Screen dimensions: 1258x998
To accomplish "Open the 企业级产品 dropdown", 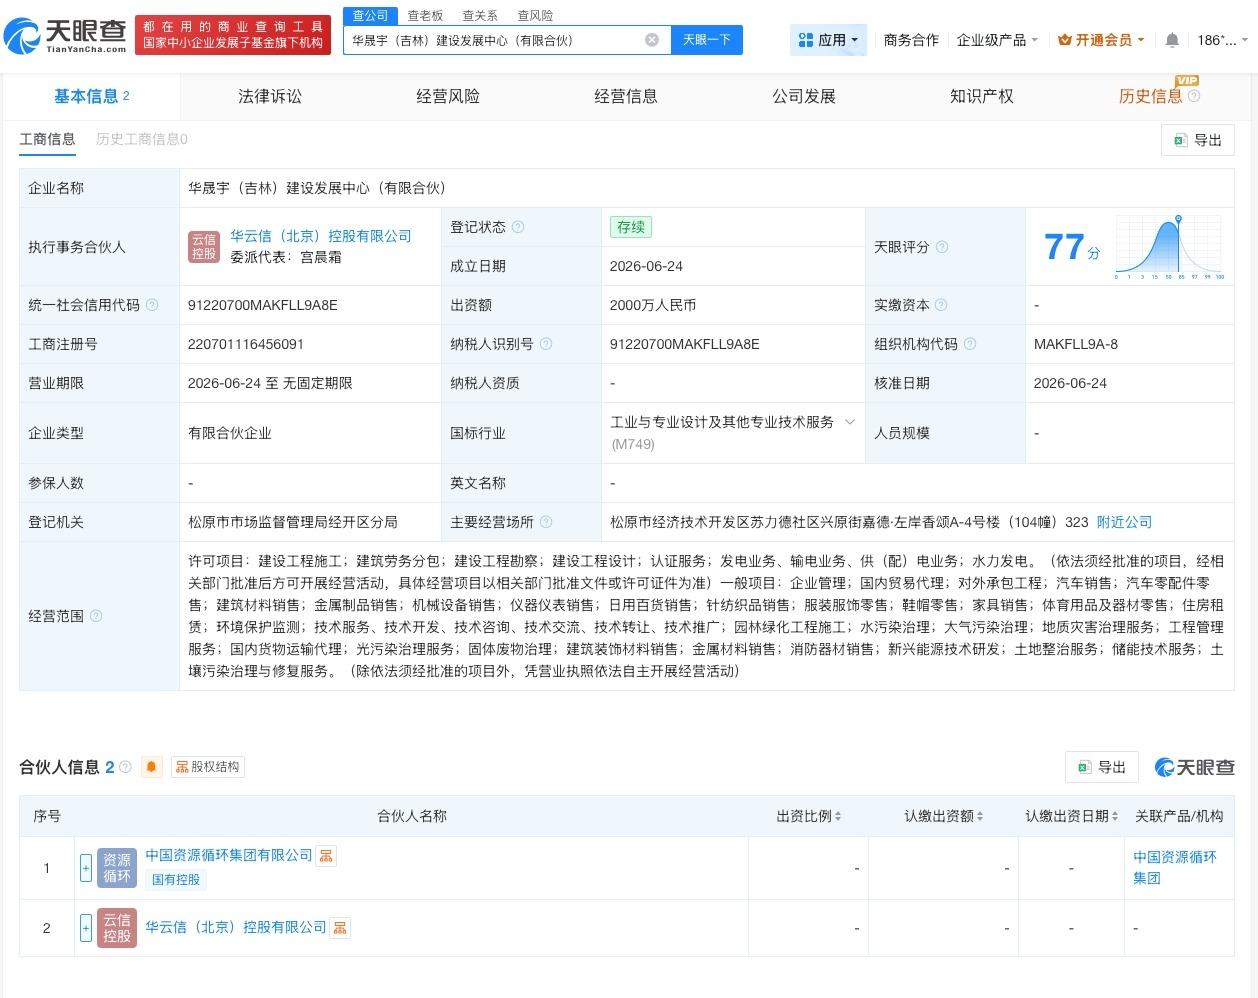I will pyautogui.click(x=997, y=40).
